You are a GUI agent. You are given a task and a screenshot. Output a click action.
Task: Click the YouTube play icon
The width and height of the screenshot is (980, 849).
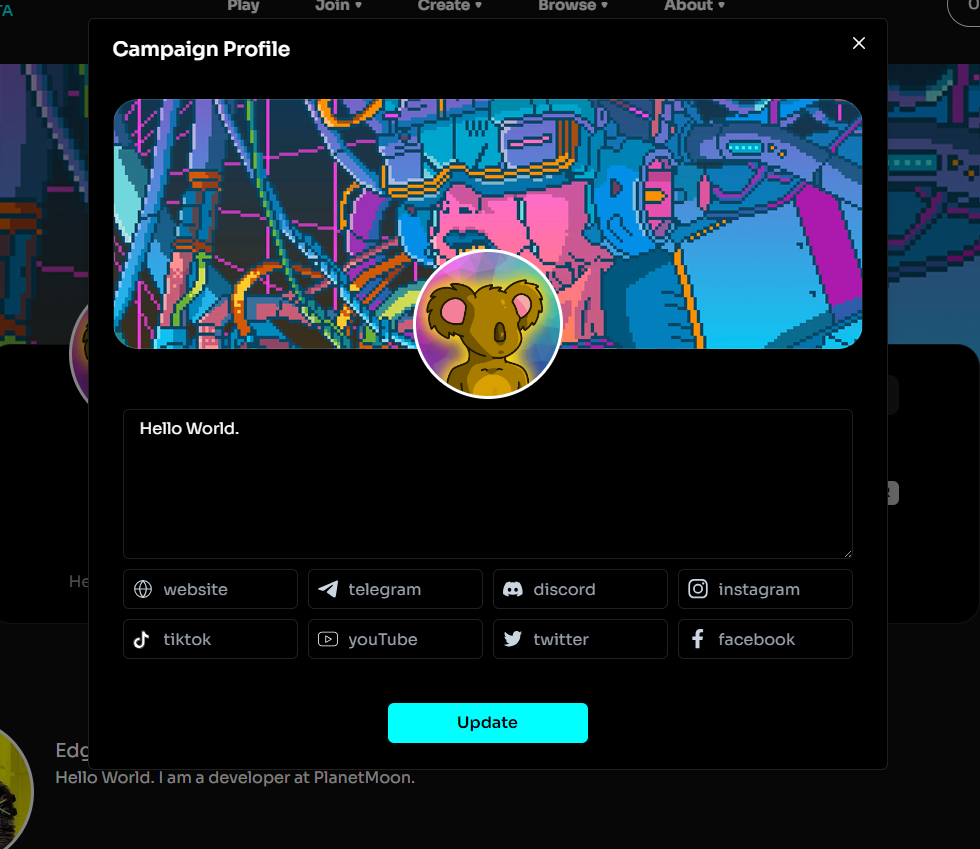click(328, 639)
